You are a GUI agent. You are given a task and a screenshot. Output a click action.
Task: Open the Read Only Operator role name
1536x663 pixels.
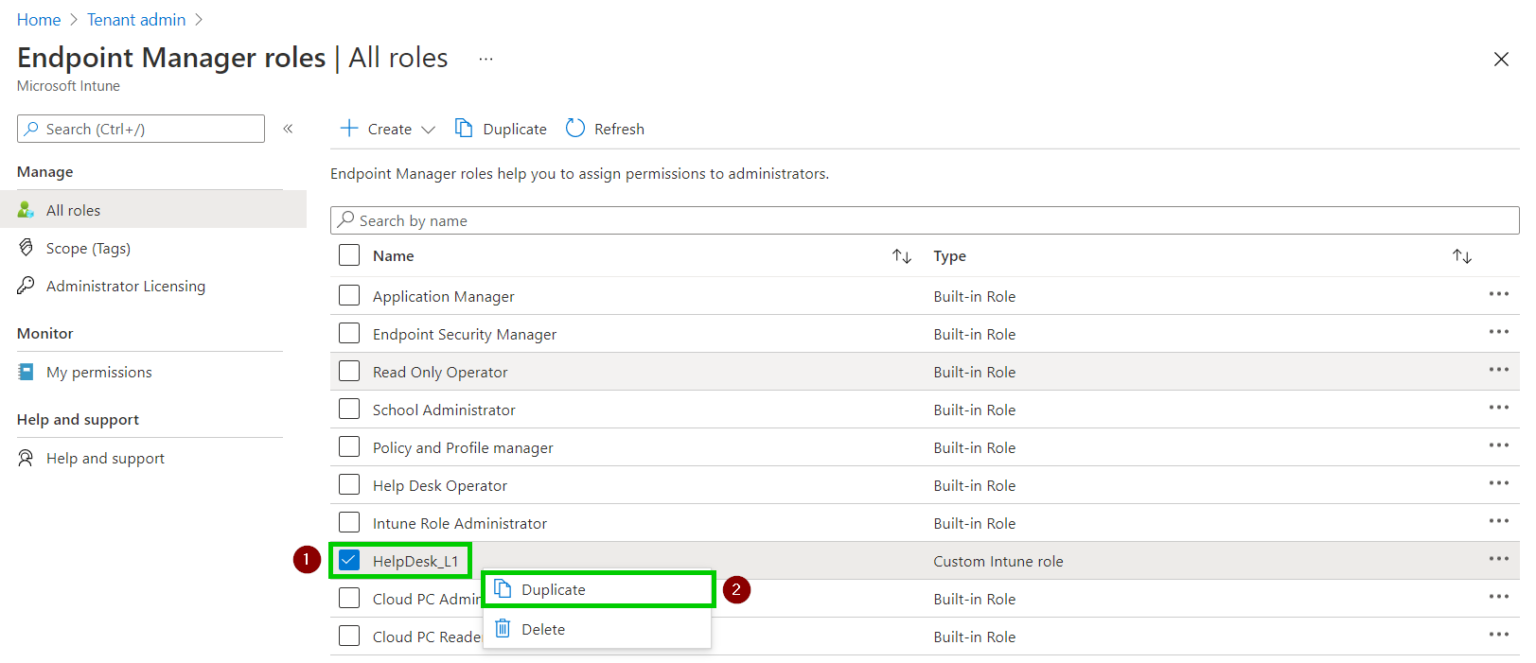point(440,372)
